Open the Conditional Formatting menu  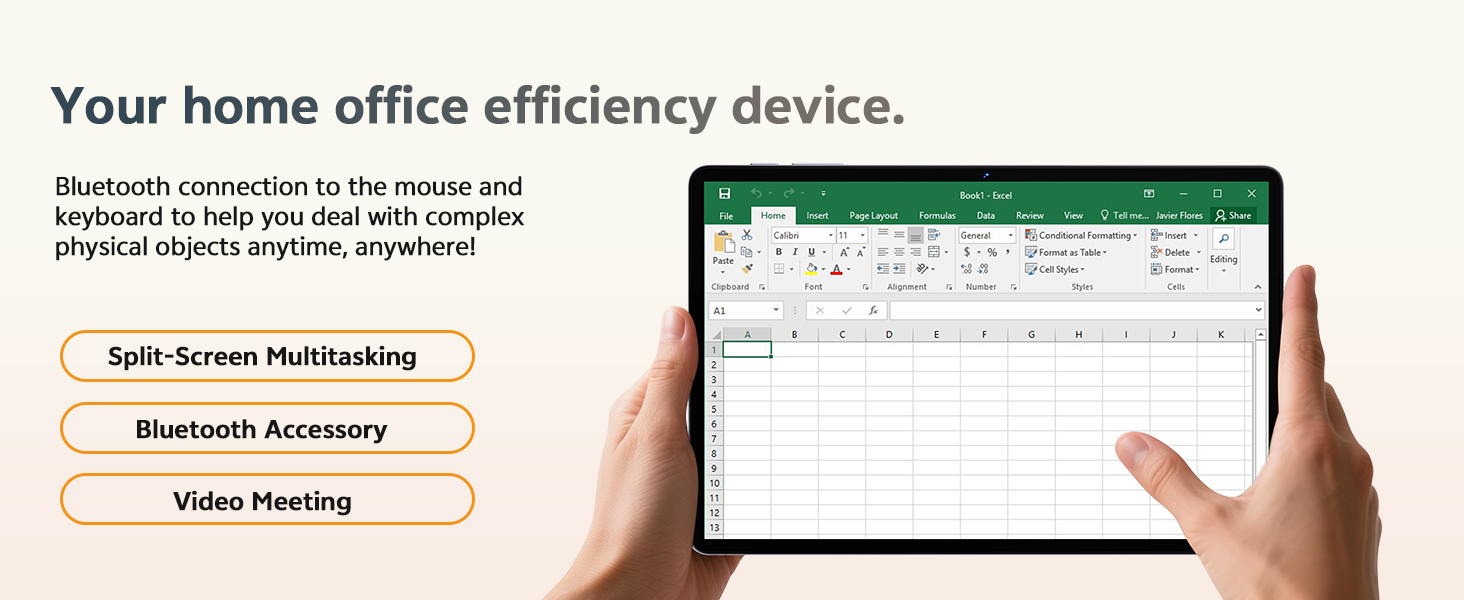[x=1081, y=235]
